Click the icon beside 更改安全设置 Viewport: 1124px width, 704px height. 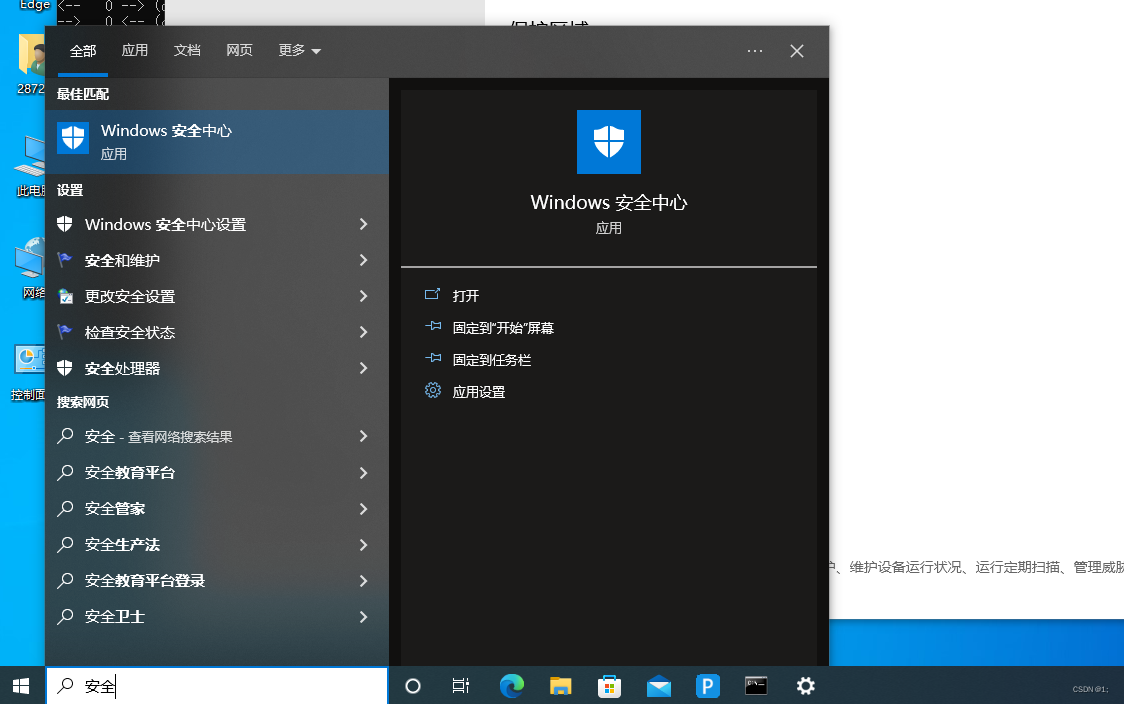click(65, 295)
